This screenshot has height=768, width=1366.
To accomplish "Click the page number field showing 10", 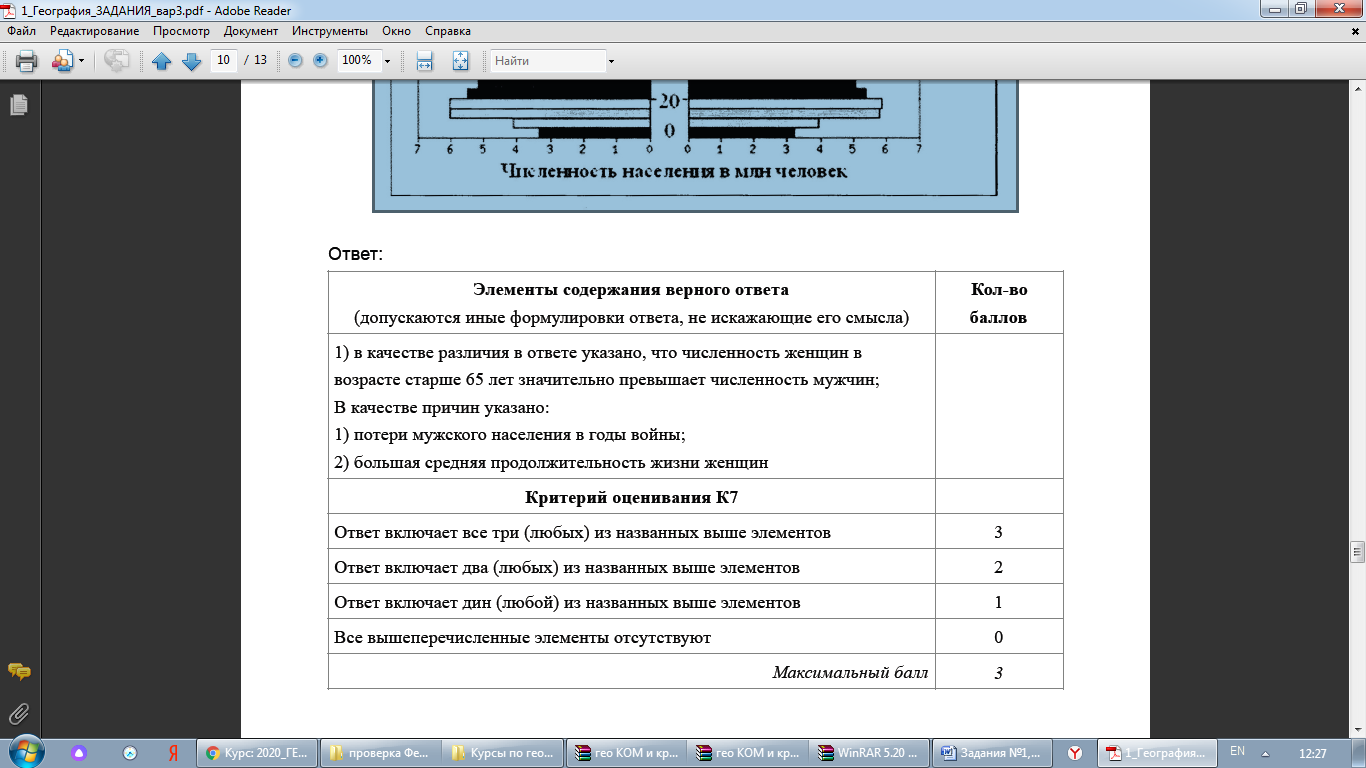I will (x=224, y=60).
